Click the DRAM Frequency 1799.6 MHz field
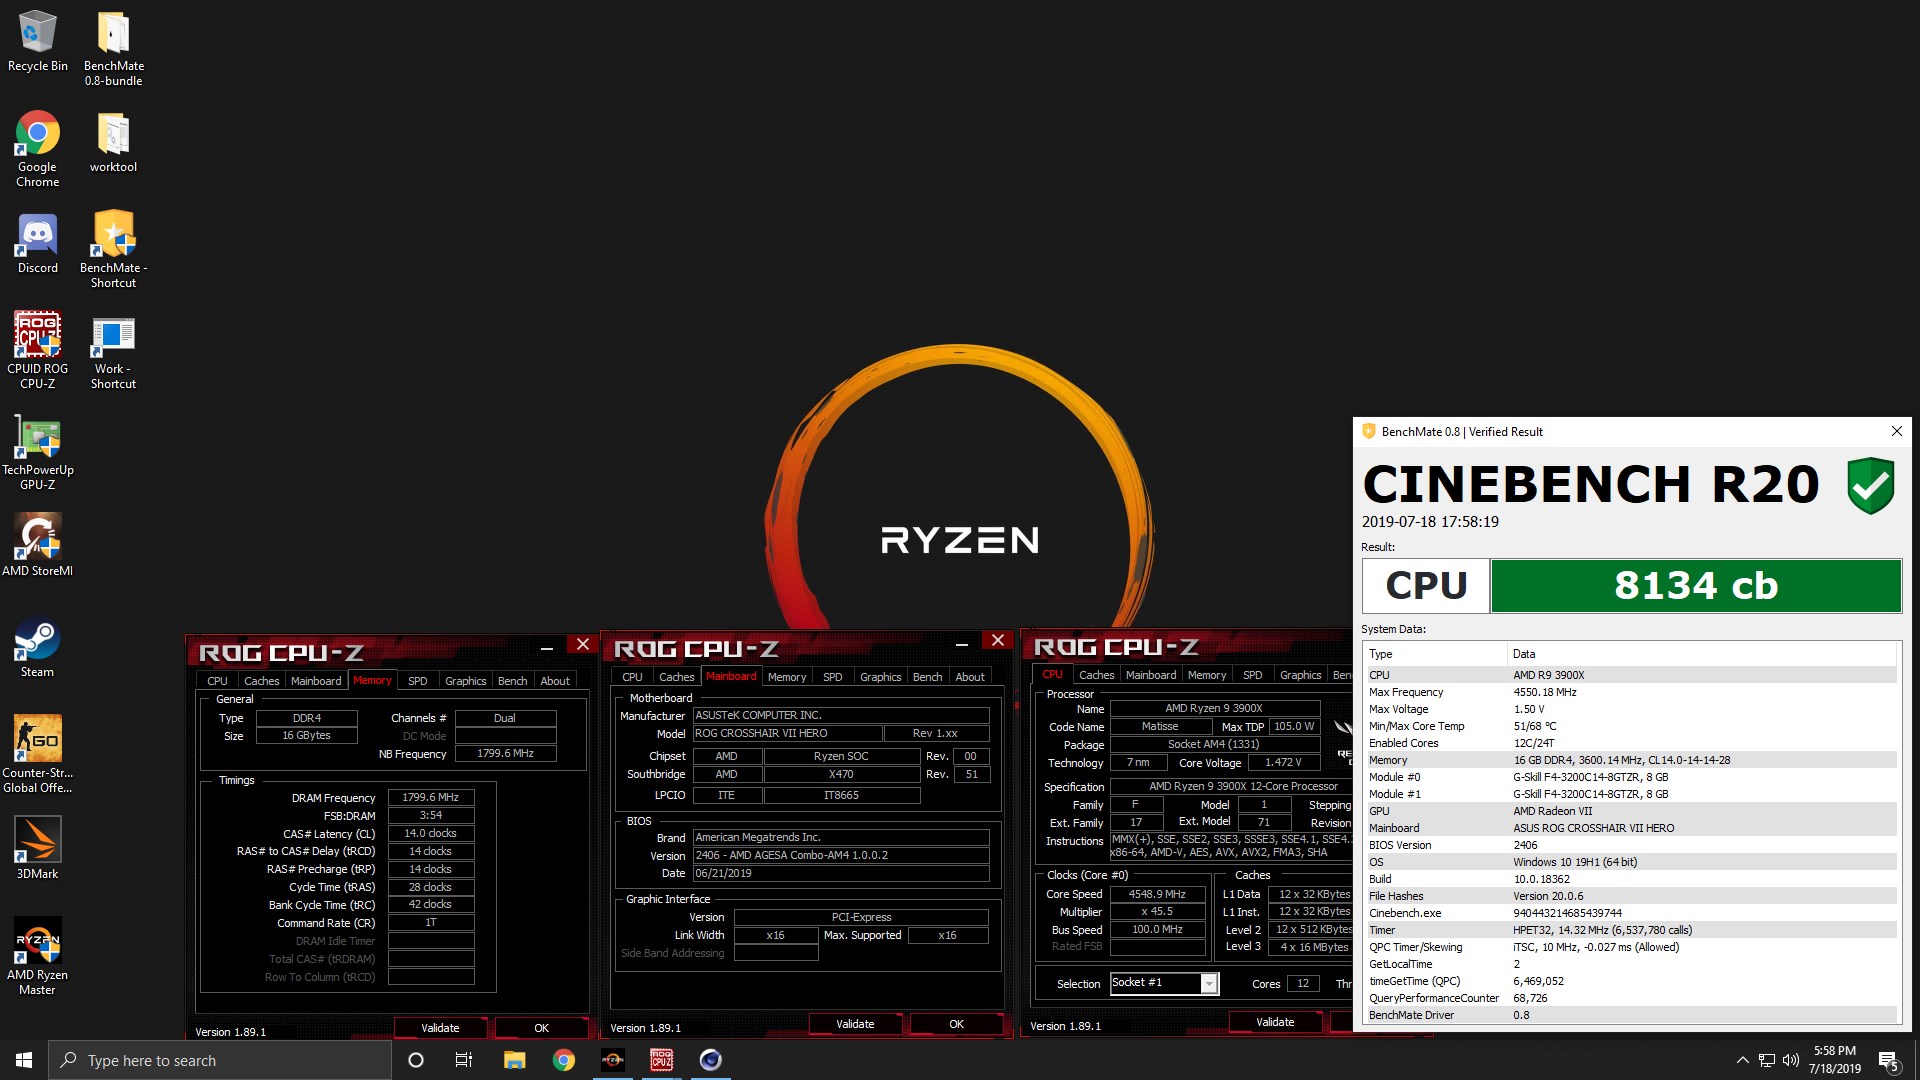The height and width of the screenshot is (1080, 1920). [431, 797]
